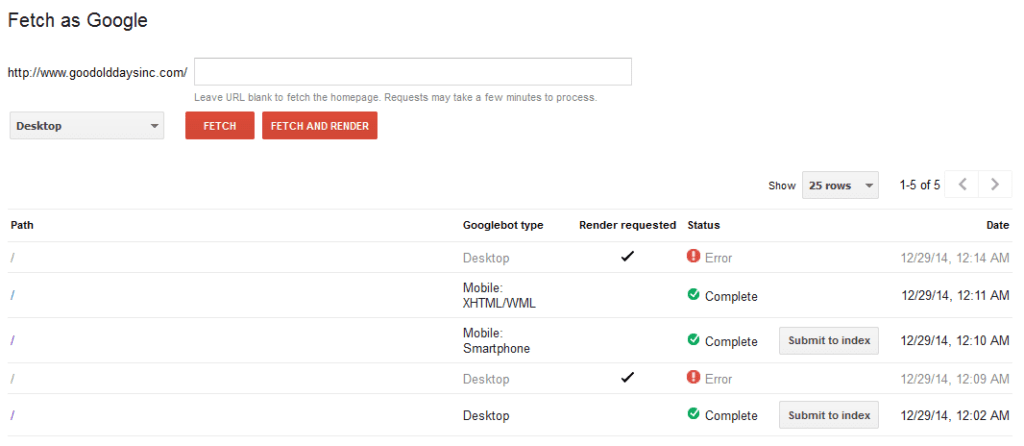1024x446 pixels.
Task: Click the green complete icon for 12:02 AM fetch
Action: click(694, 414)
